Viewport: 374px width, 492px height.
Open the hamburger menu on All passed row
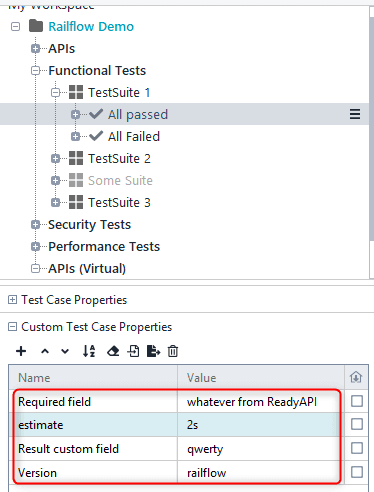(x=355, y=114)
